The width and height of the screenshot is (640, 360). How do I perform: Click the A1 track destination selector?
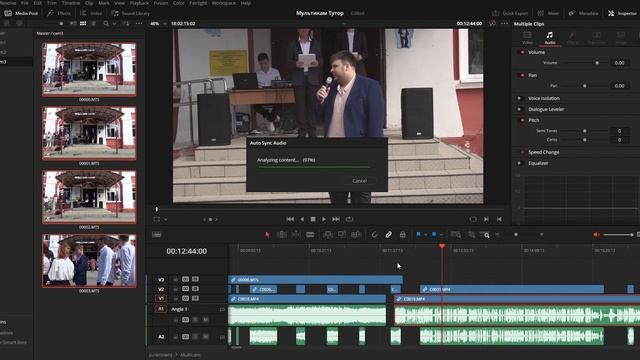pyautogui.click(x=161, y=309)
